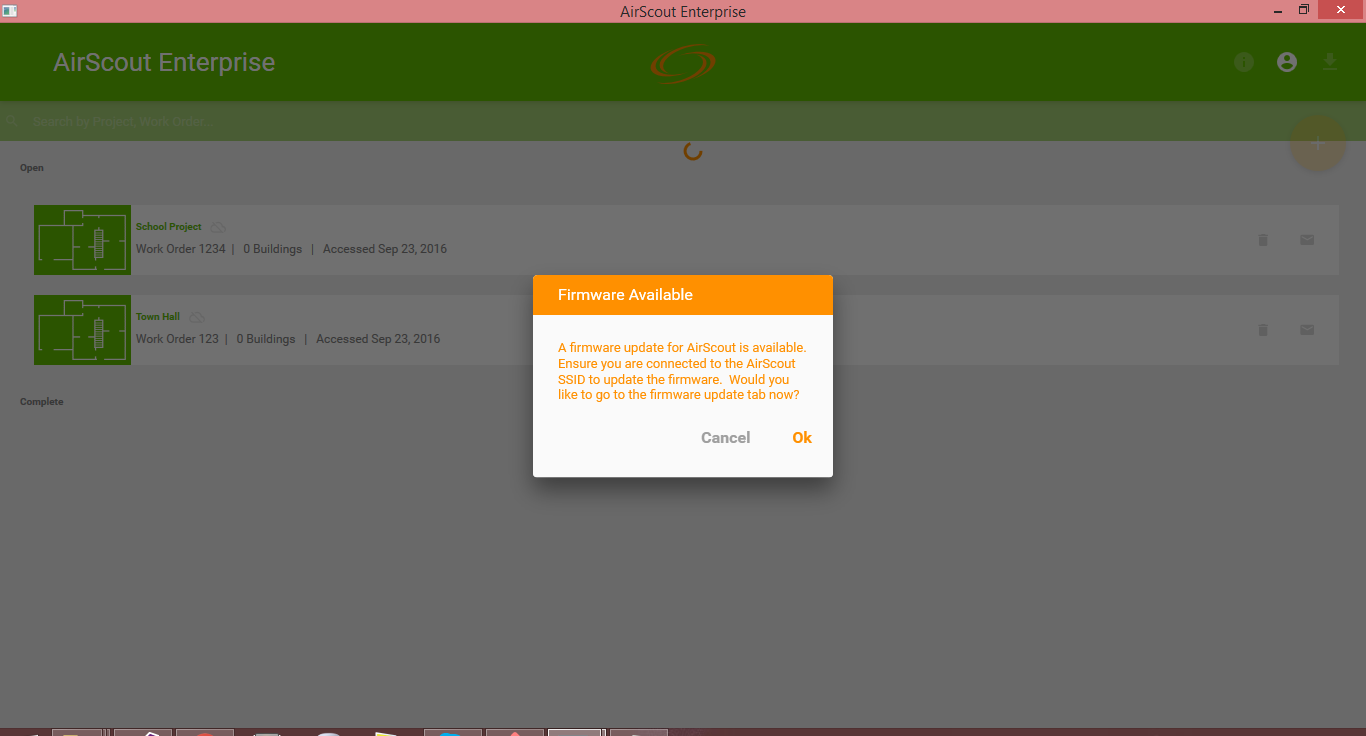The image size is (1366, 736).
Task: Click the cloud-off icon beside School Project
Action: (x=217, y=227)
